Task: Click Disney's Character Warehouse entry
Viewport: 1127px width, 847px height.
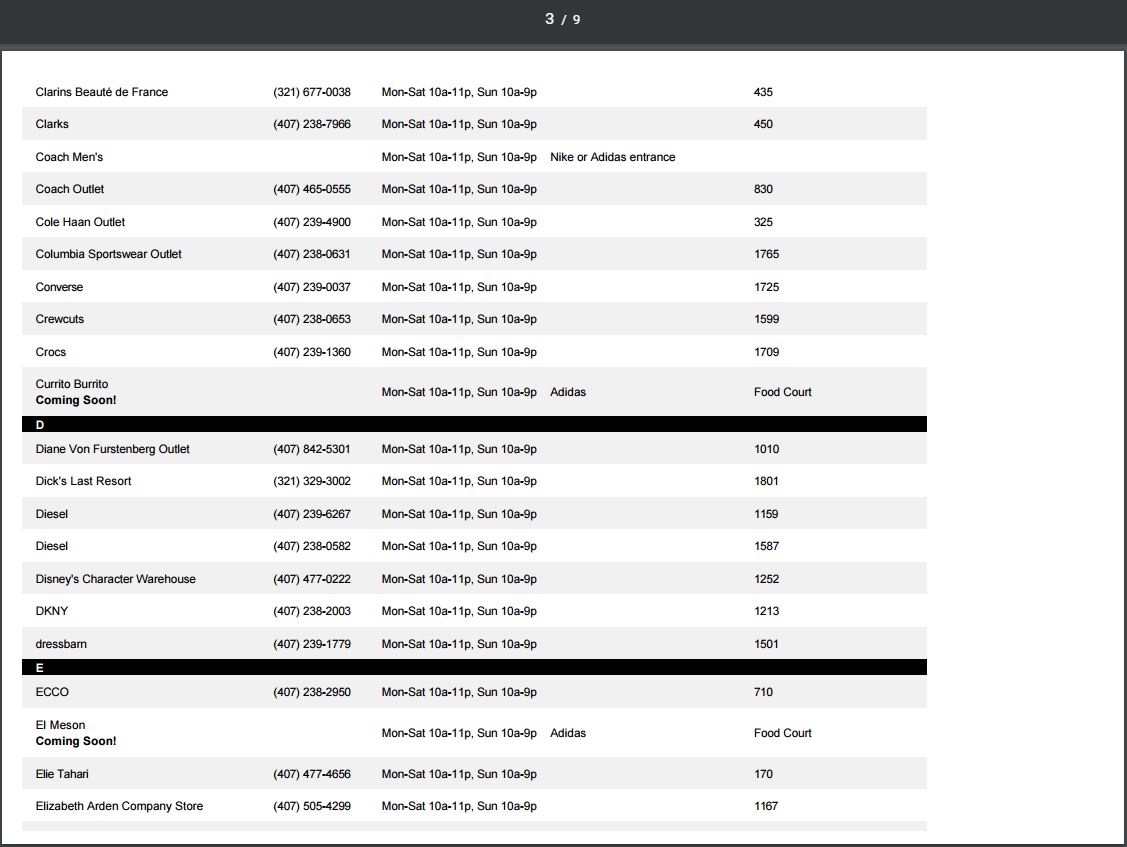Action: (x=116, y=579)
